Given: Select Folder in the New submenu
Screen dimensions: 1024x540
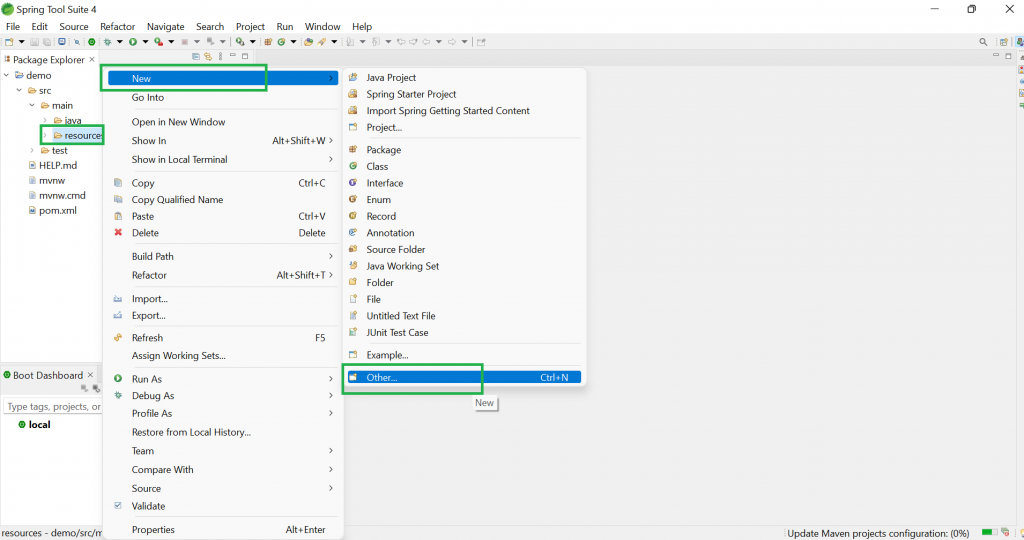Looking at the screenshot, I should click(x=464, y=283).
